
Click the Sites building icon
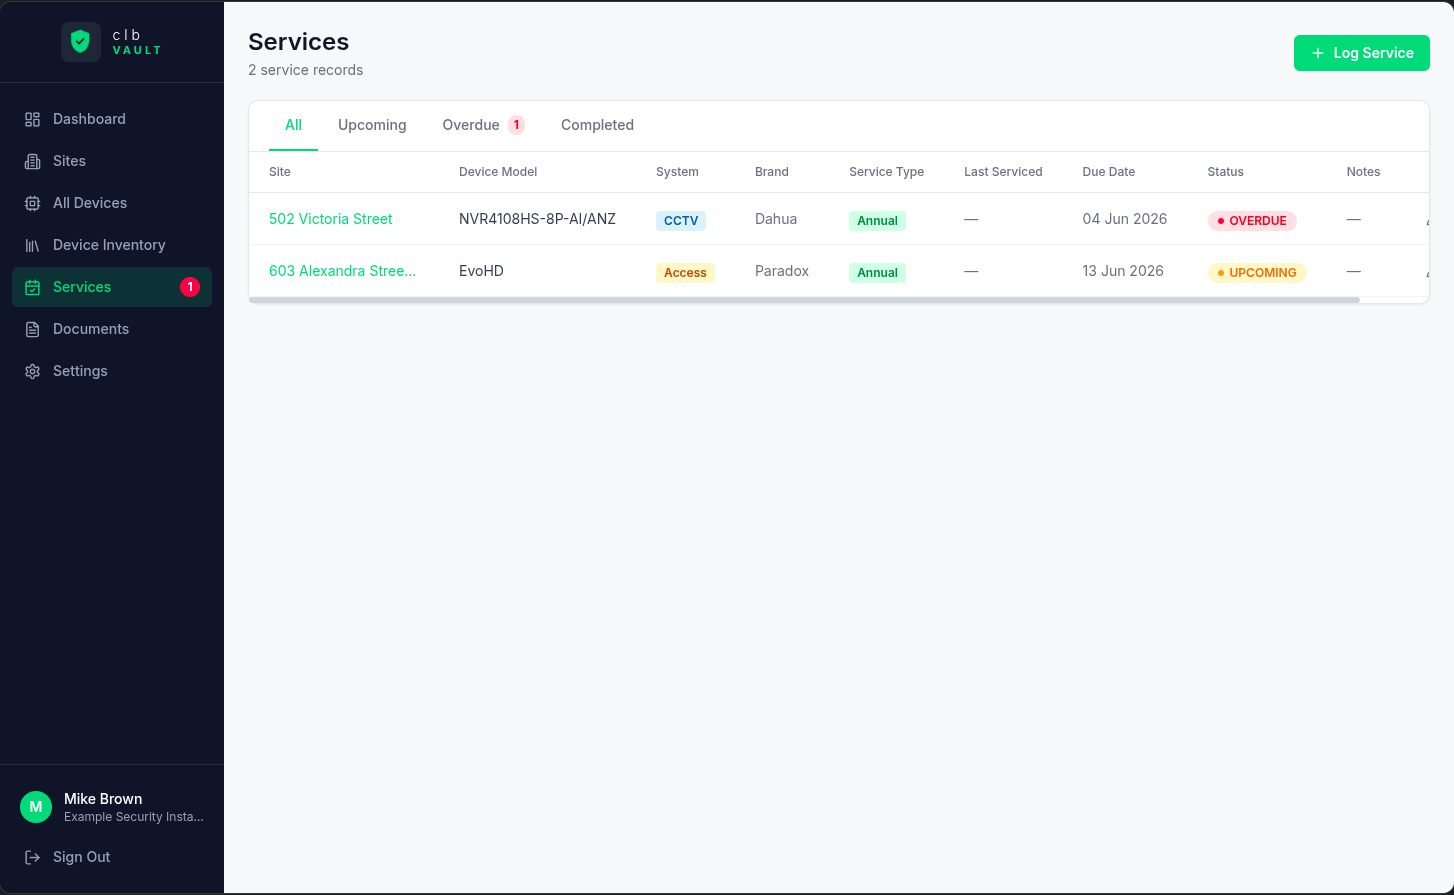point(32,161)
